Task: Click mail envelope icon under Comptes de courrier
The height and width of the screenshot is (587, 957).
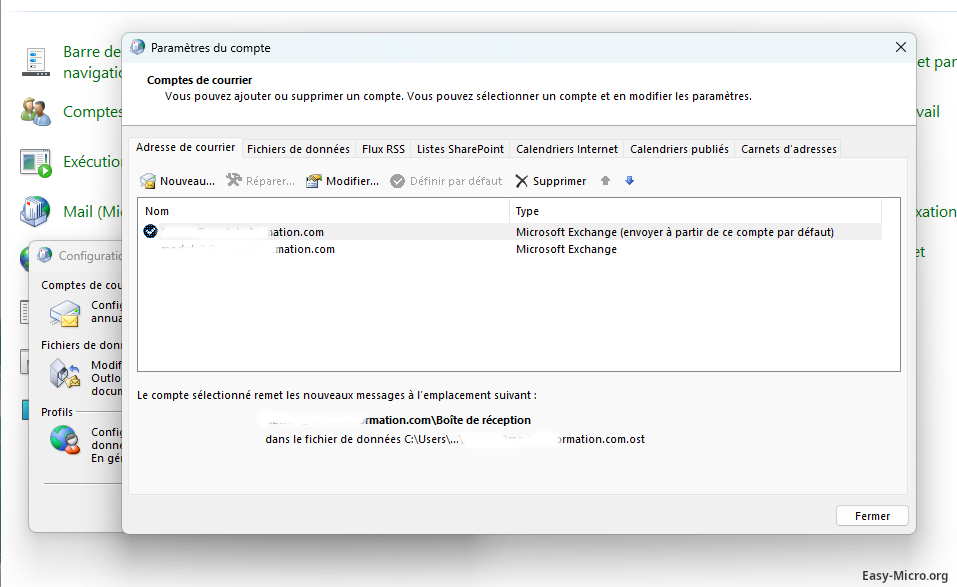Action: pos(65,314)
